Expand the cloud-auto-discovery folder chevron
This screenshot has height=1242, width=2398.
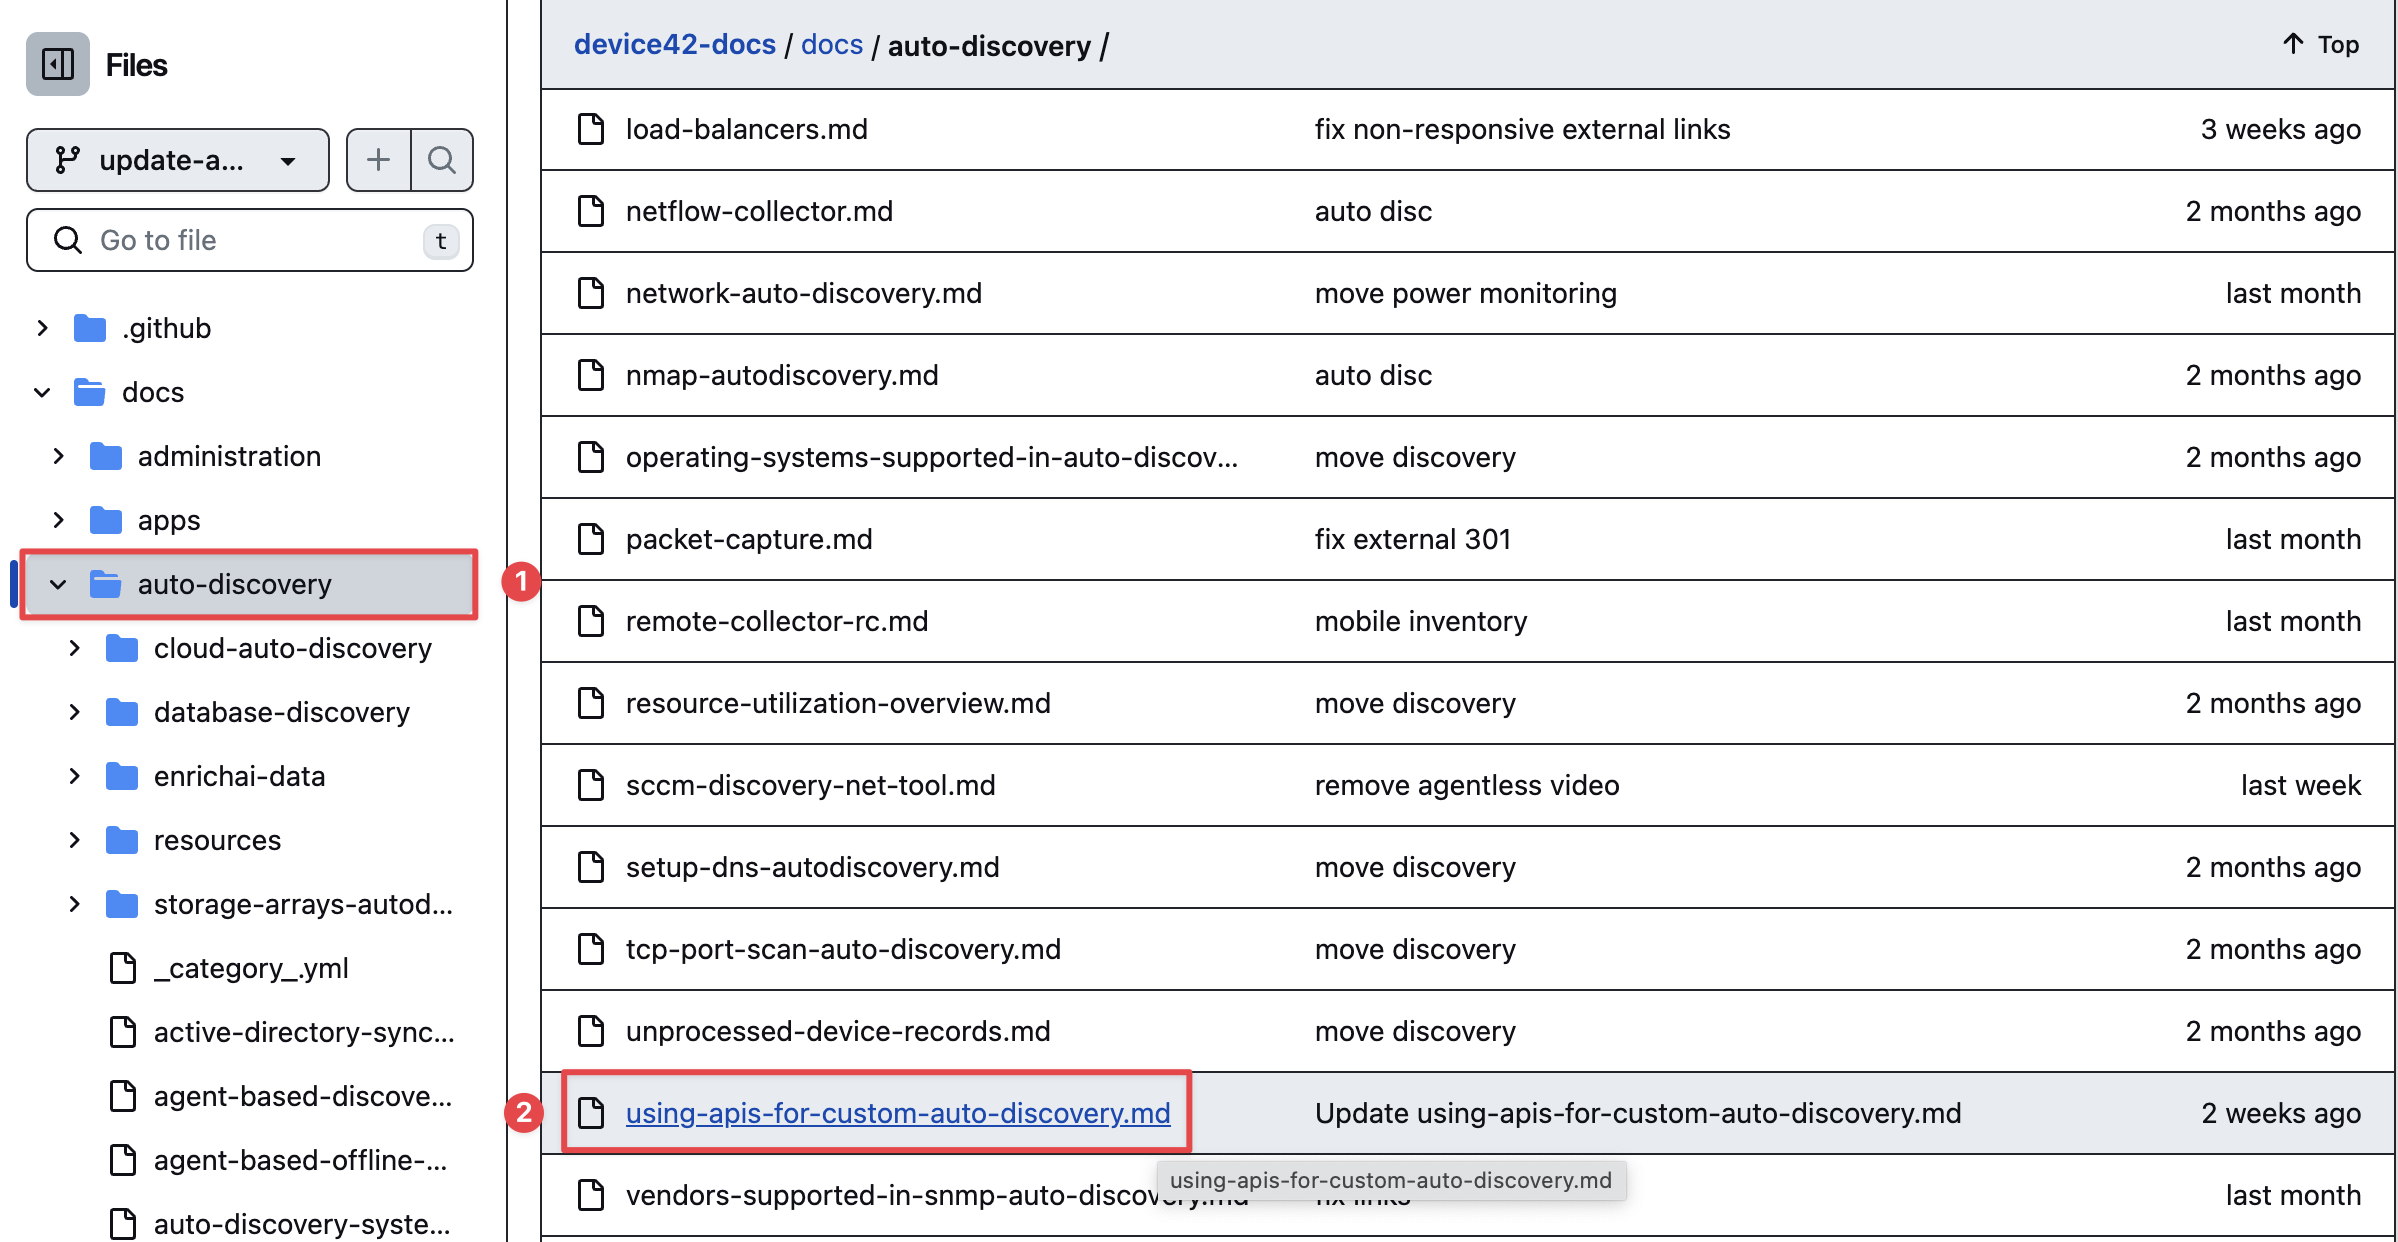[x=74, y=648]
